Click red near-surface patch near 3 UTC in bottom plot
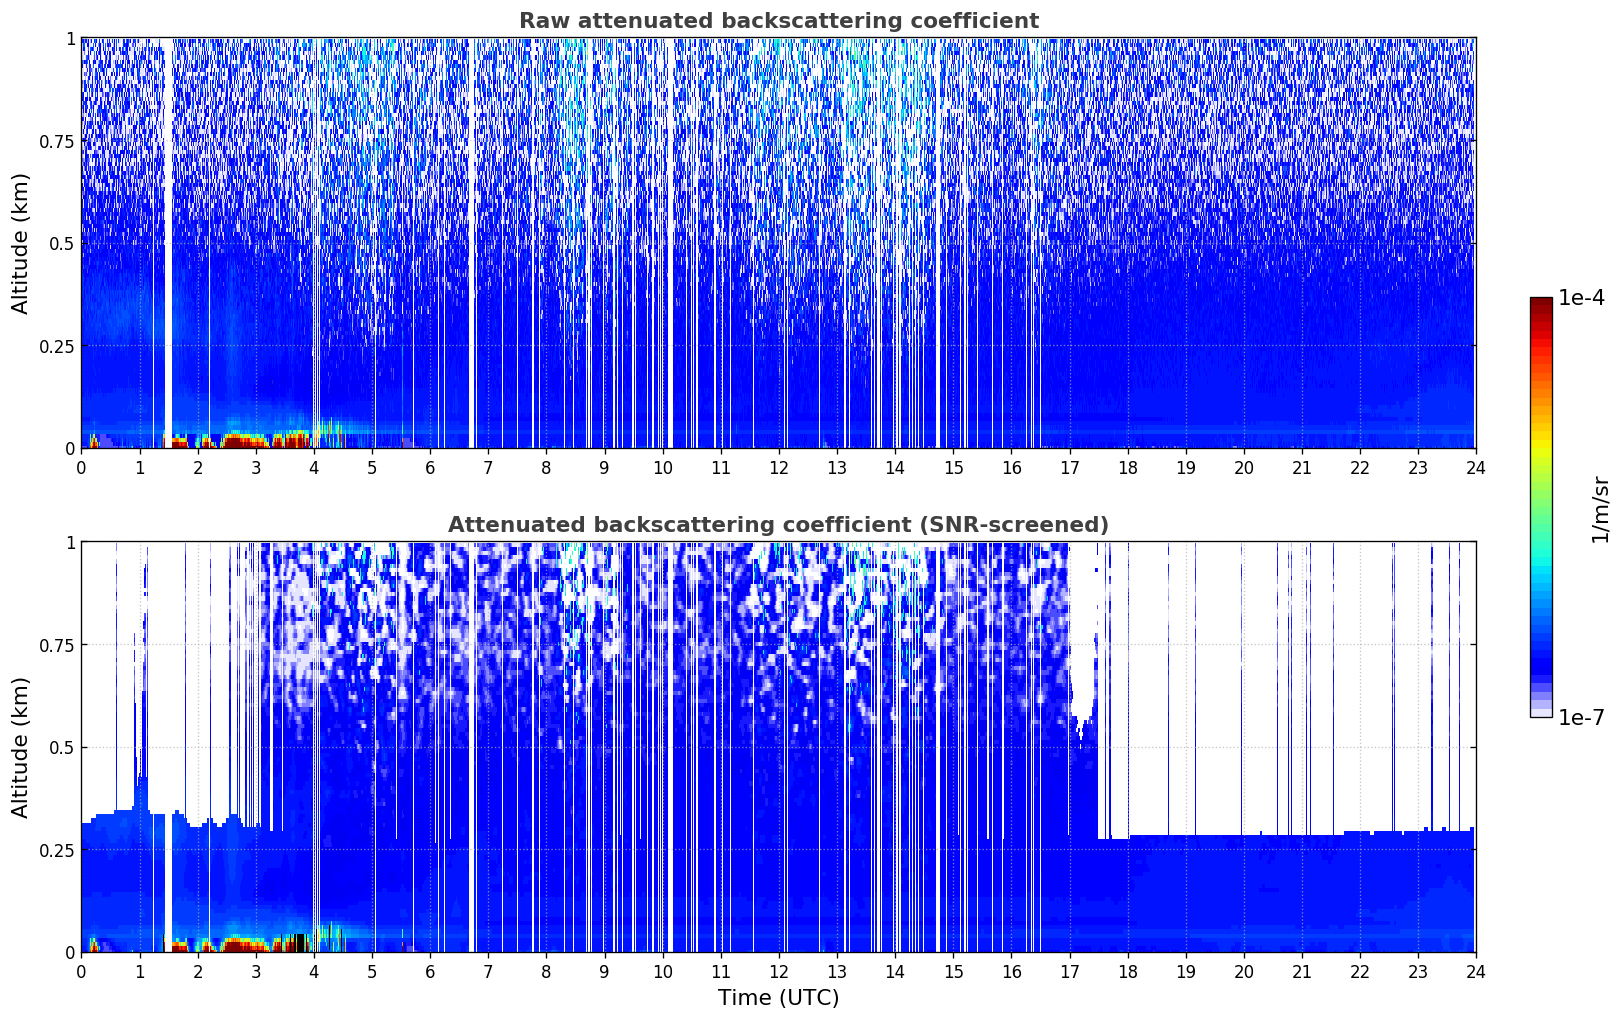 pos(243,940)
